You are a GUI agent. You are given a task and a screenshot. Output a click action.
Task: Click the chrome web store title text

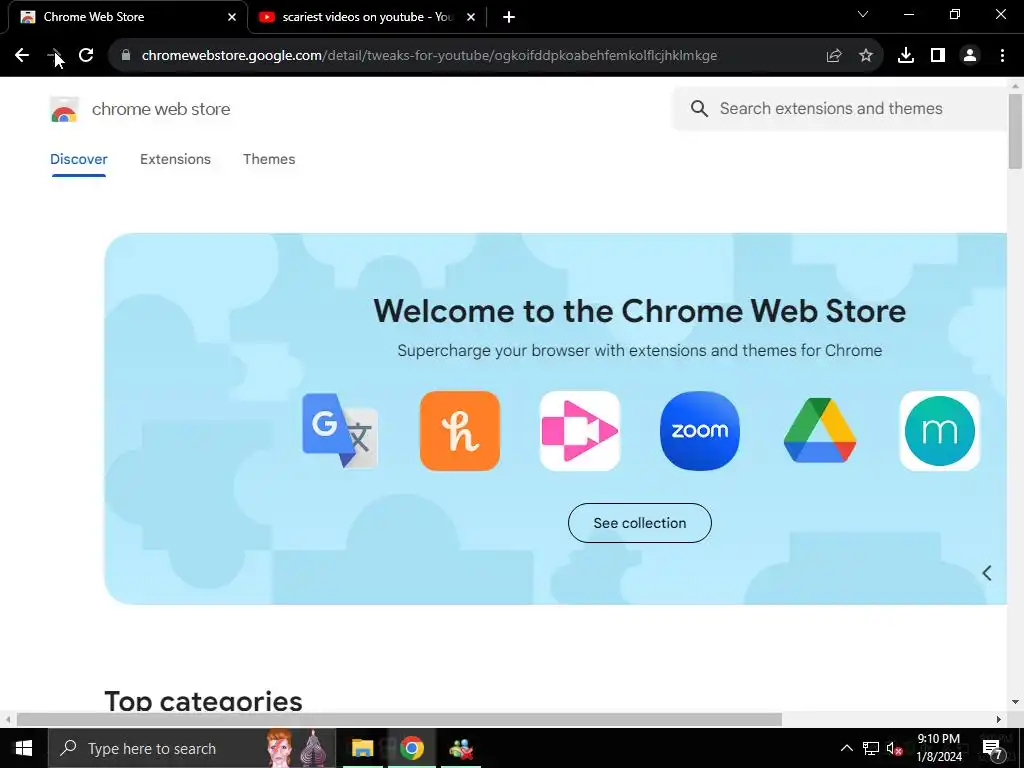pos(161,109)
